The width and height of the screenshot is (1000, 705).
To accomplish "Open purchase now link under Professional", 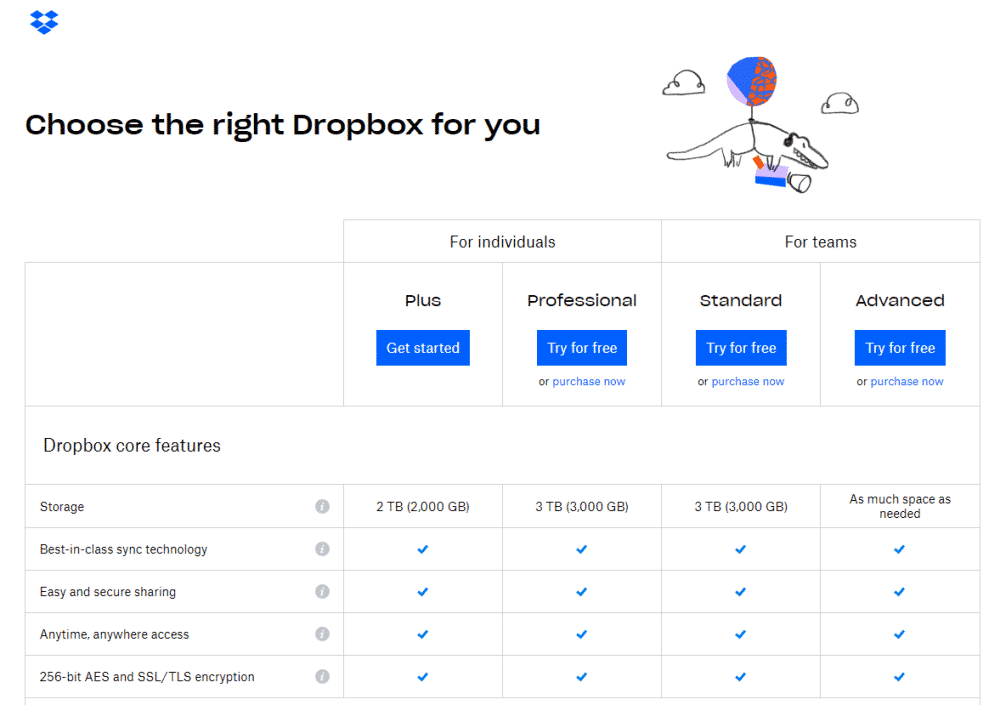I will point(589,382).
